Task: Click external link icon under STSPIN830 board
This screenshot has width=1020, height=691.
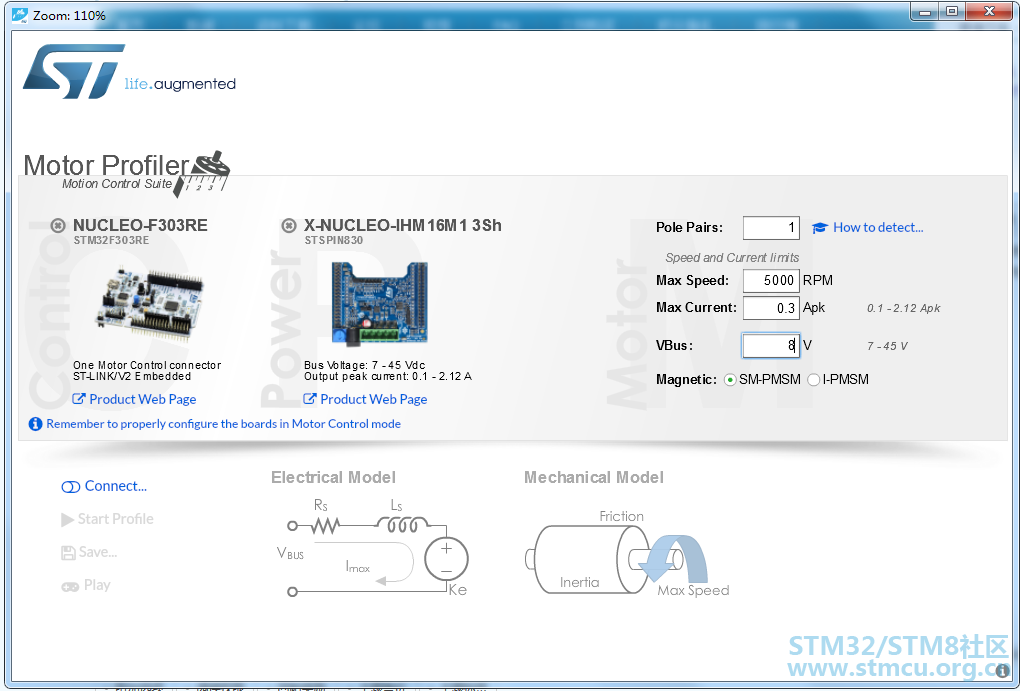Action: pyautogui.click(x=310, y=399)
